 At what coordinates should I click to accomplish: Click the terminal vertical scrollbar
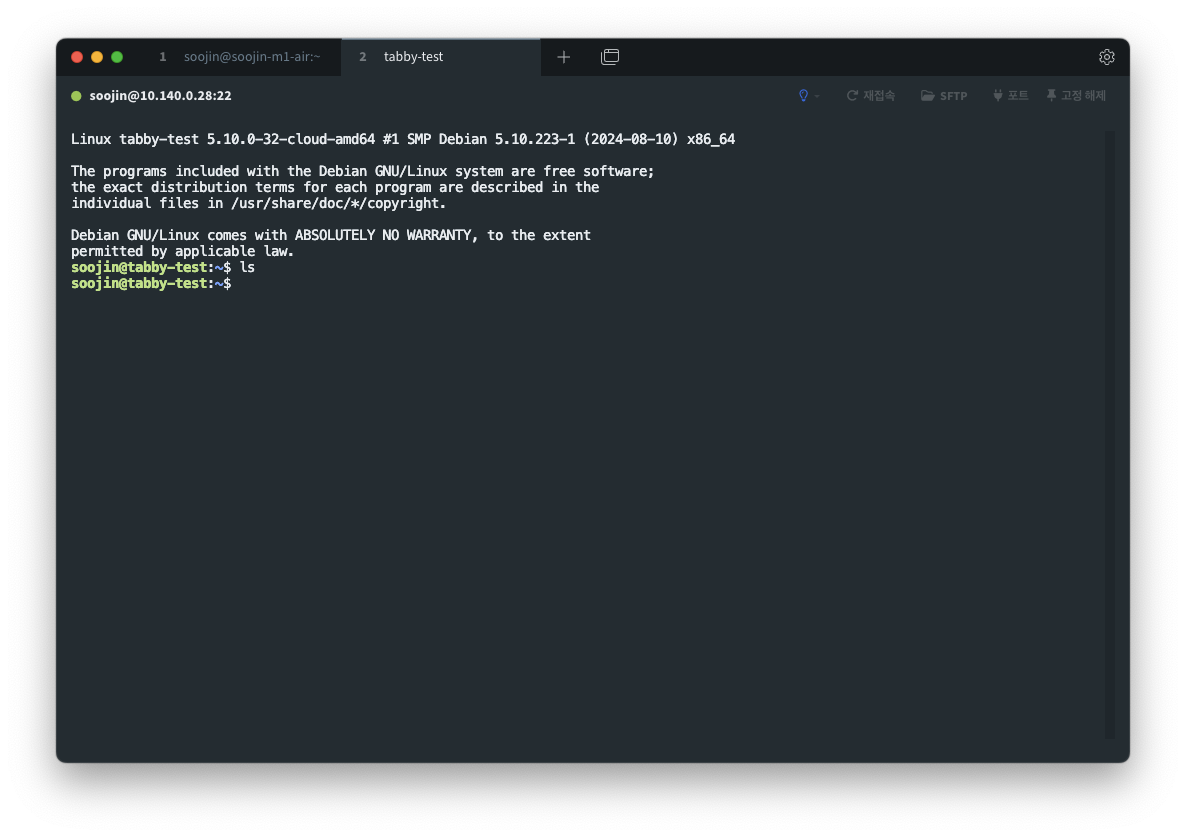(1110, 434)
